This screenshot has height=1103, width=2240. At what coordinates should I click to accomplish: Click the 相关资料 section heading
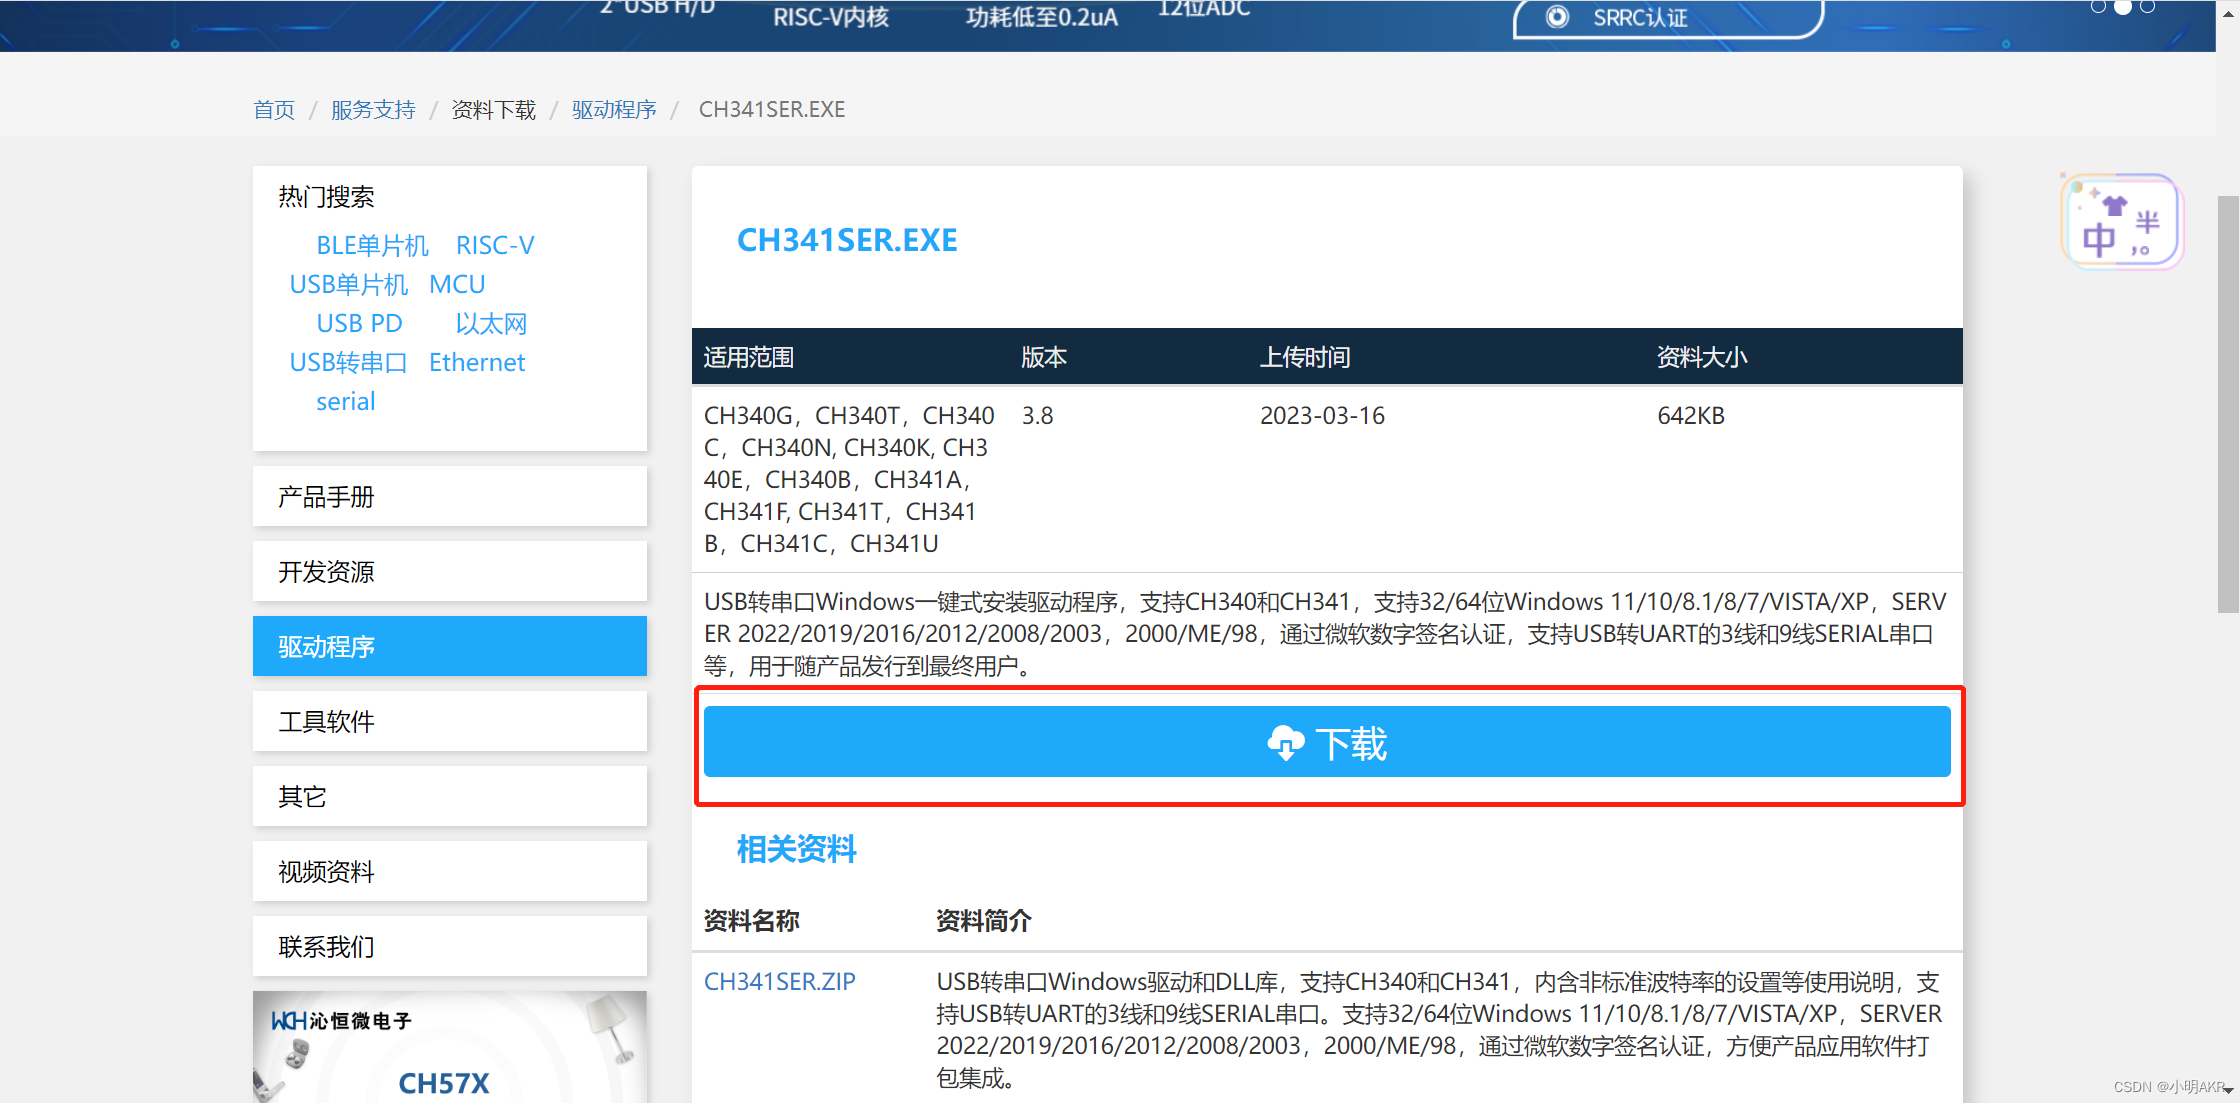[796, 849]
